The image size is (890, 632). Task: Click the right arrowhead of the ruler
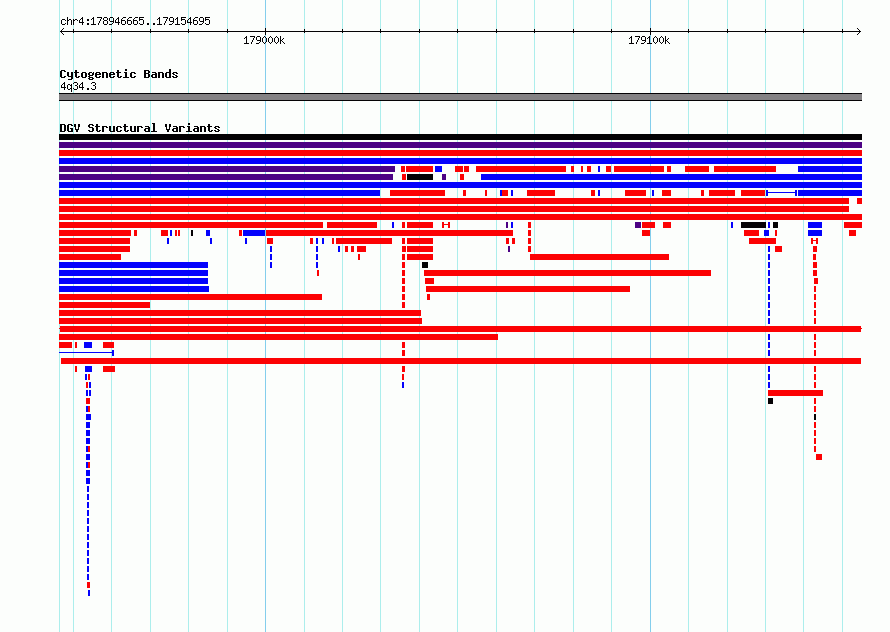pos(859,31)
